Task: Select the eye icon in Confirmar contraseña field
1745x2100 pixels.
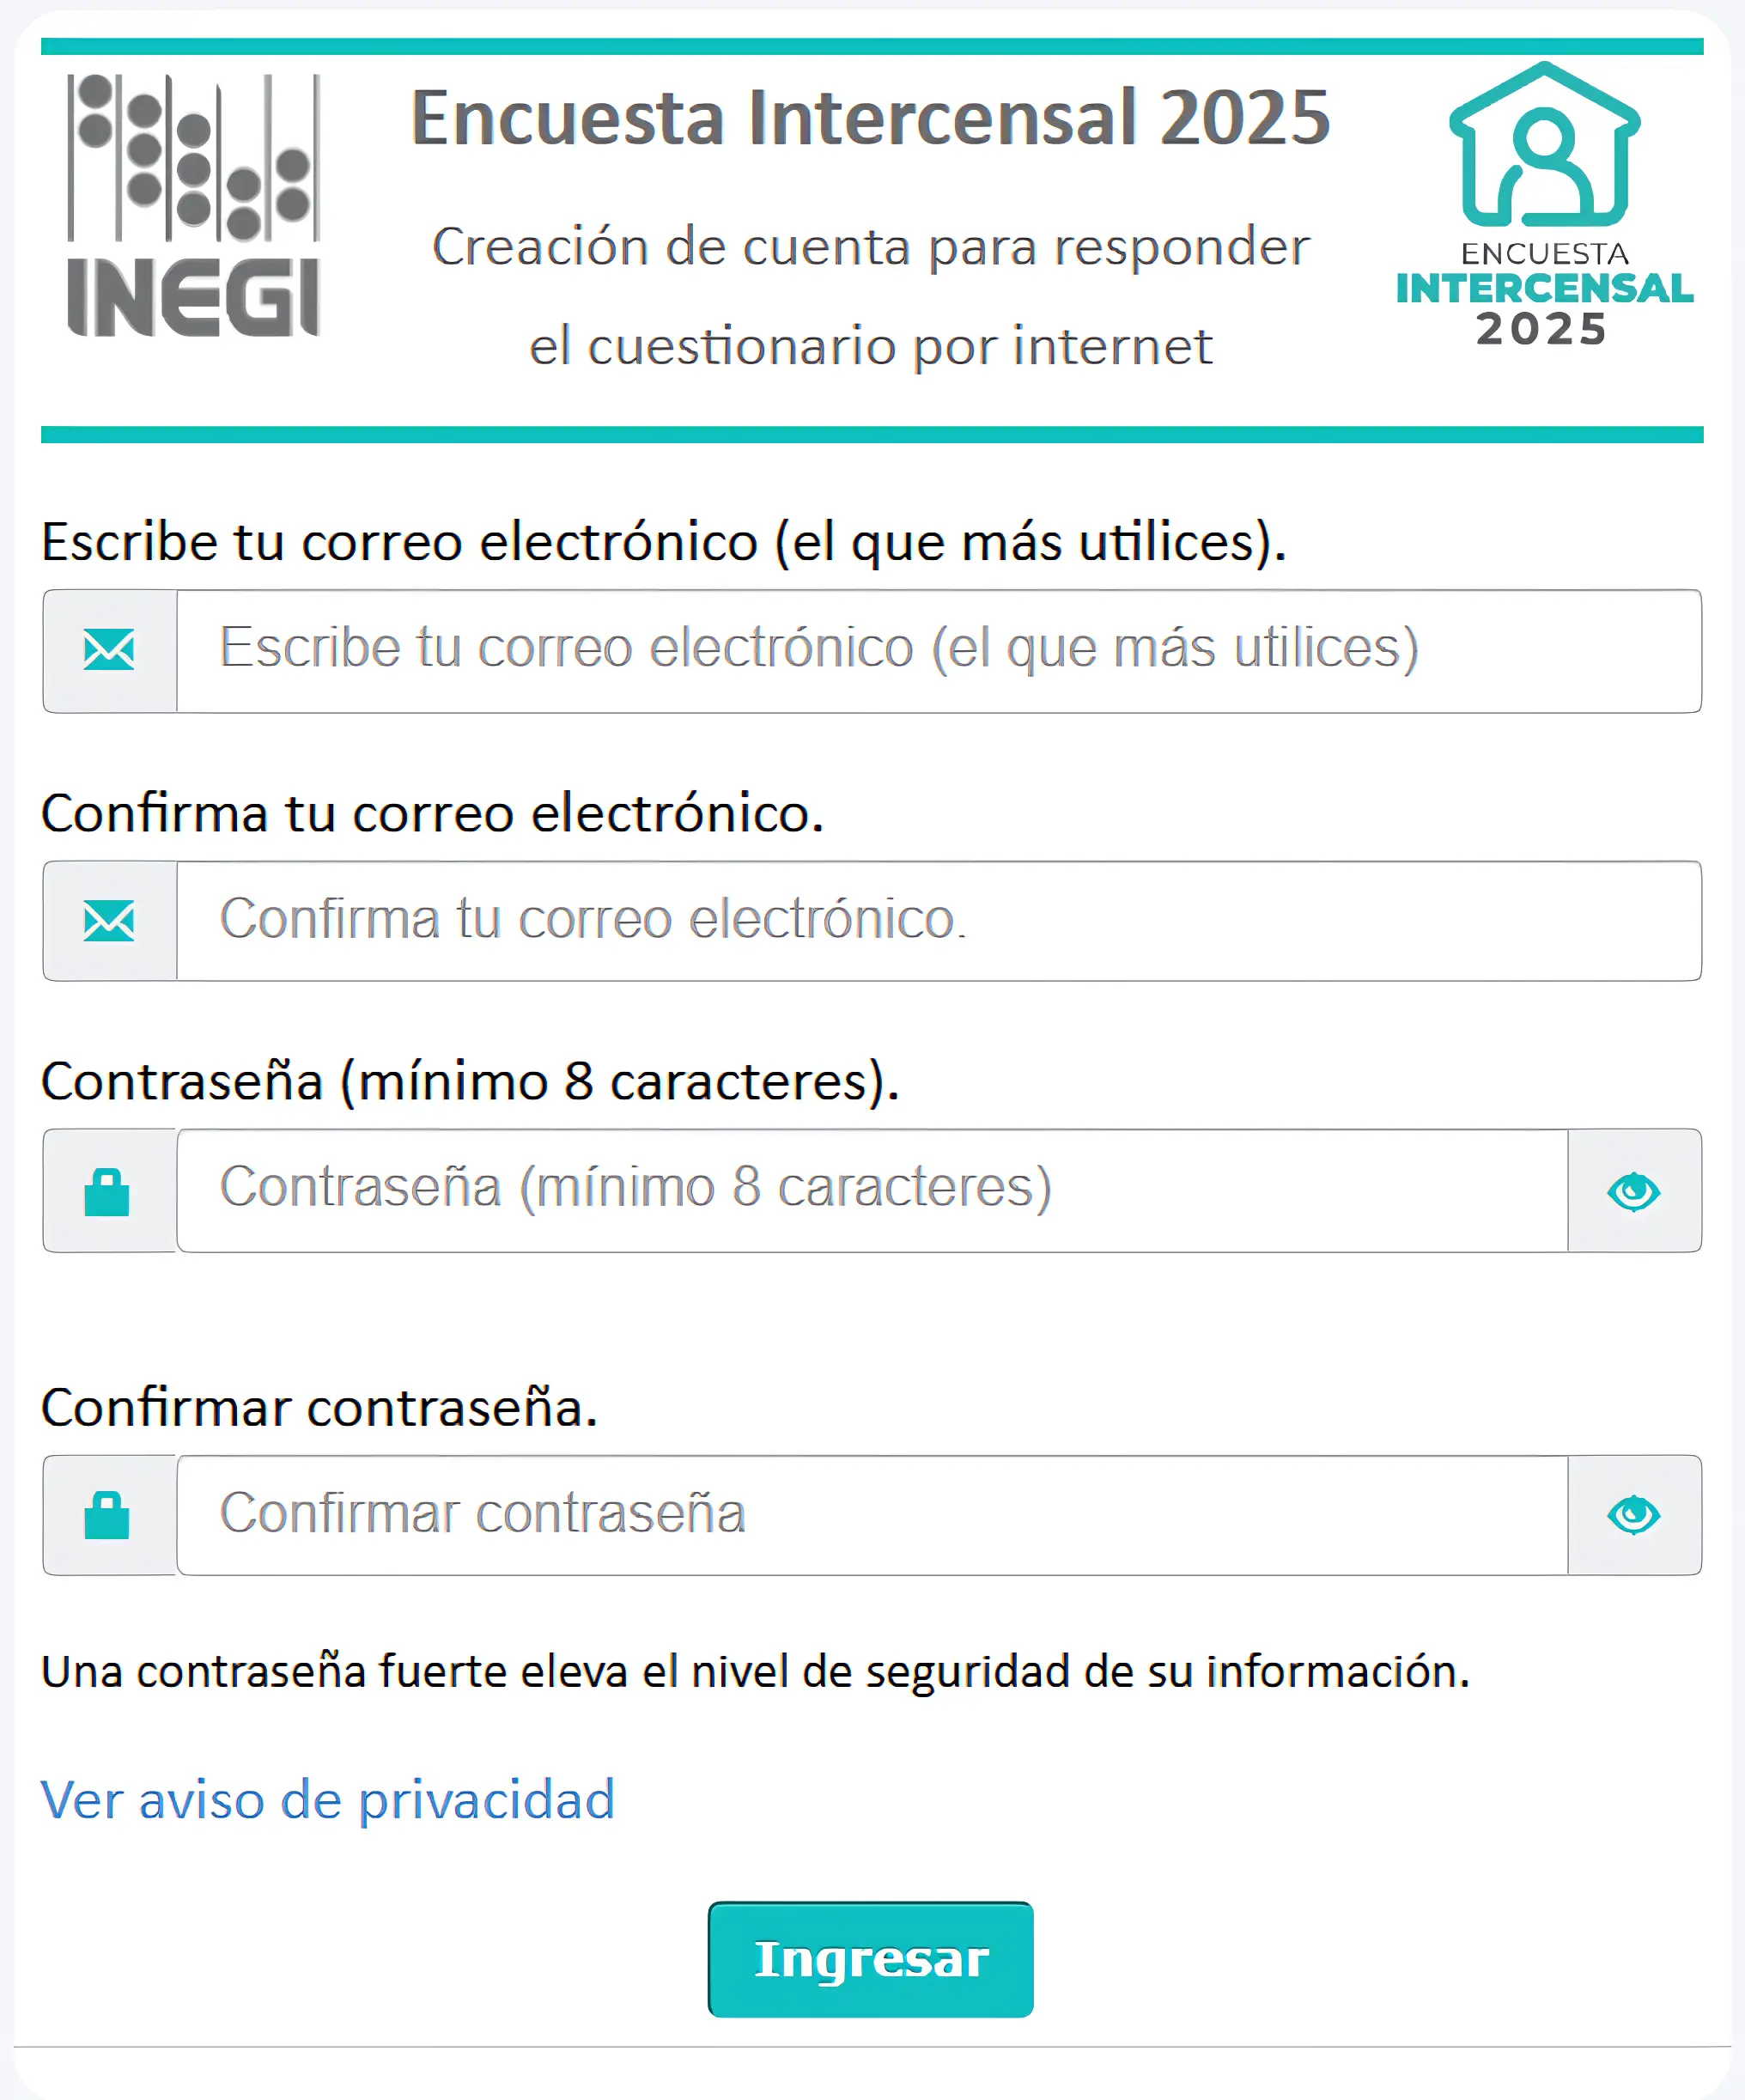Action: click(1635, 1515)
